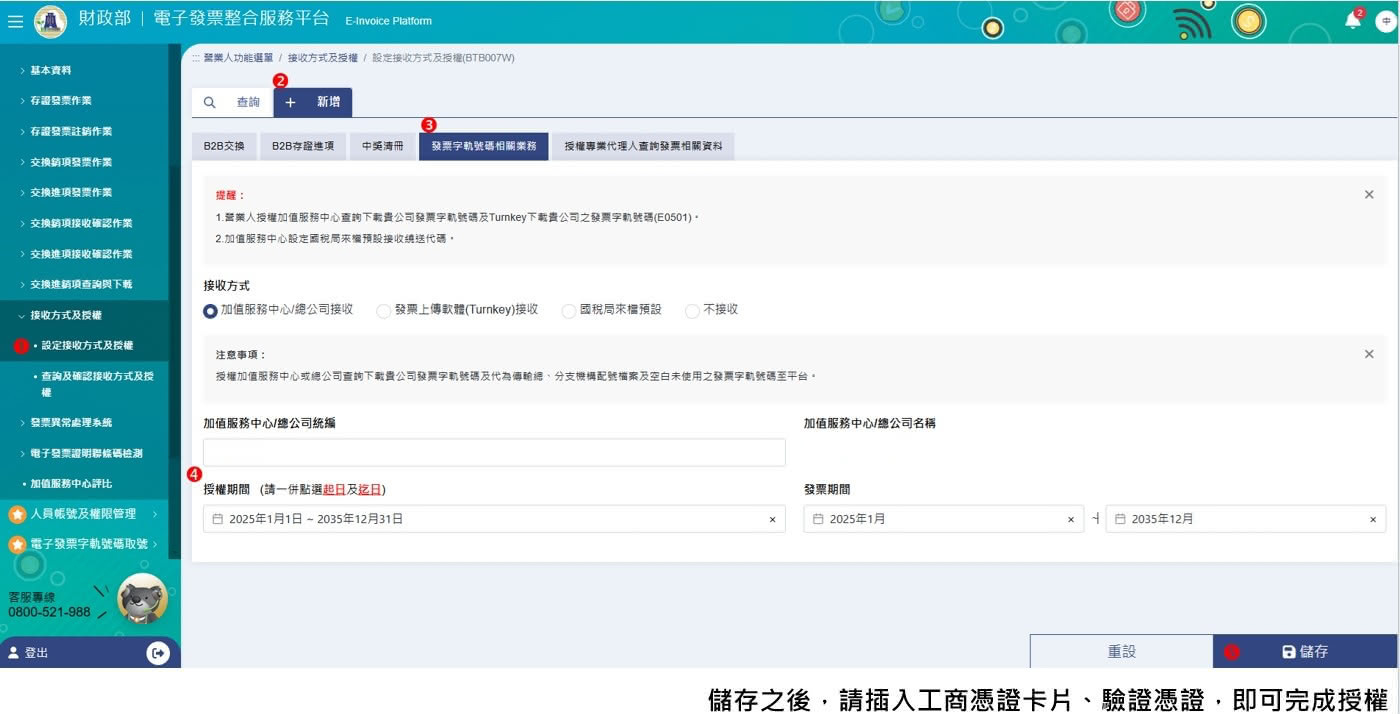The width and height of the screenshot is (1400, 714).
Task: Clear the 2025年1月 invoice period start
Action: [1070, 520]
